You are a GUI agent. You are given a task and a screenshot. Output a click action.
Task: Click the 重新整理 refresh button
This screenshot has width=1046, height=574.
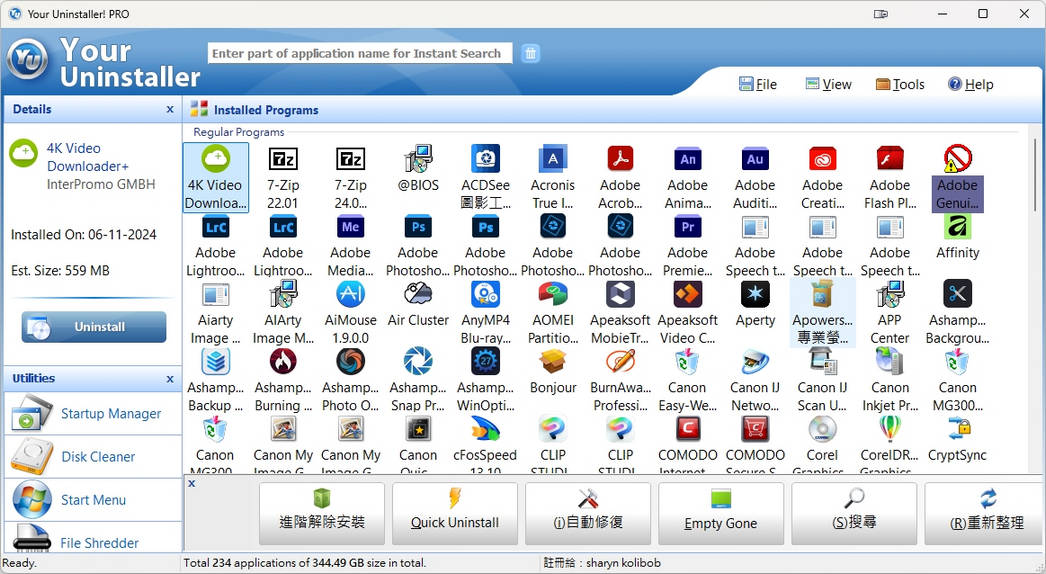[x=985, y=513]
